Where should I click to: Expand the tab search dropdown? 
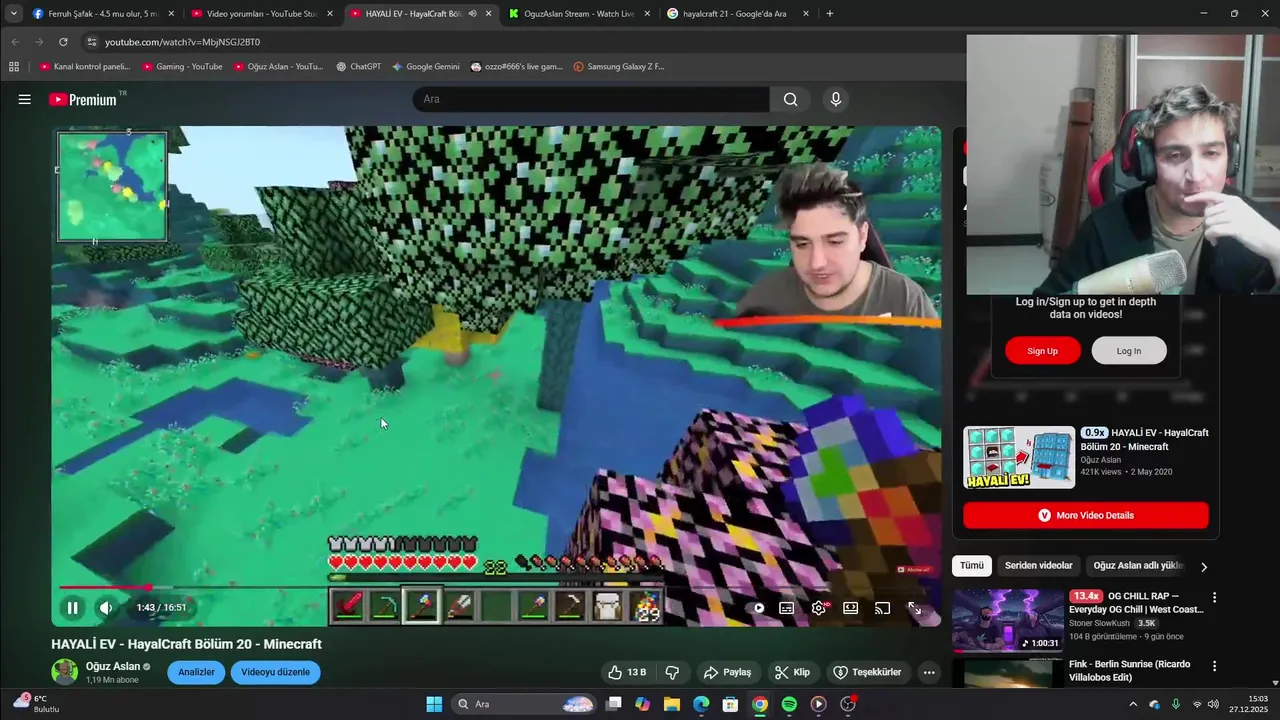pyautogui.click(x=14, y=14)
